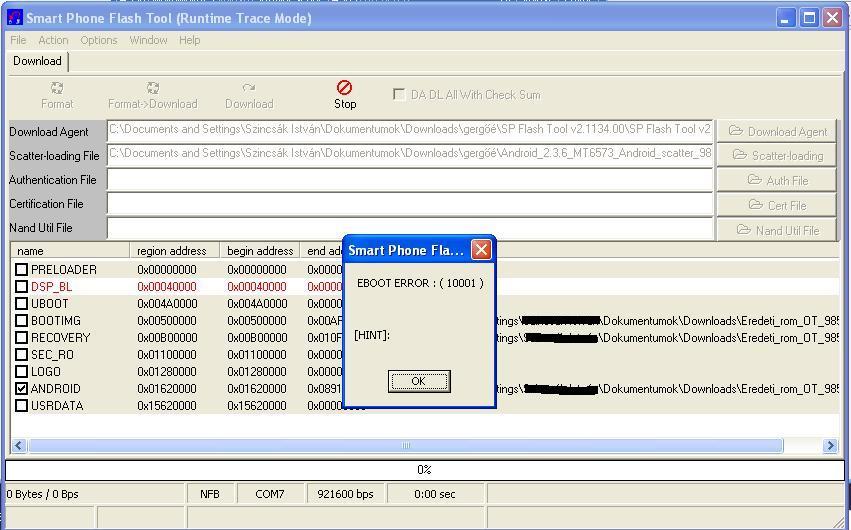Image resolution: width=851 pixels, height=530 pixels.
Task: Check the PRELOADER partition box
Action: click(x=21, y=270)
